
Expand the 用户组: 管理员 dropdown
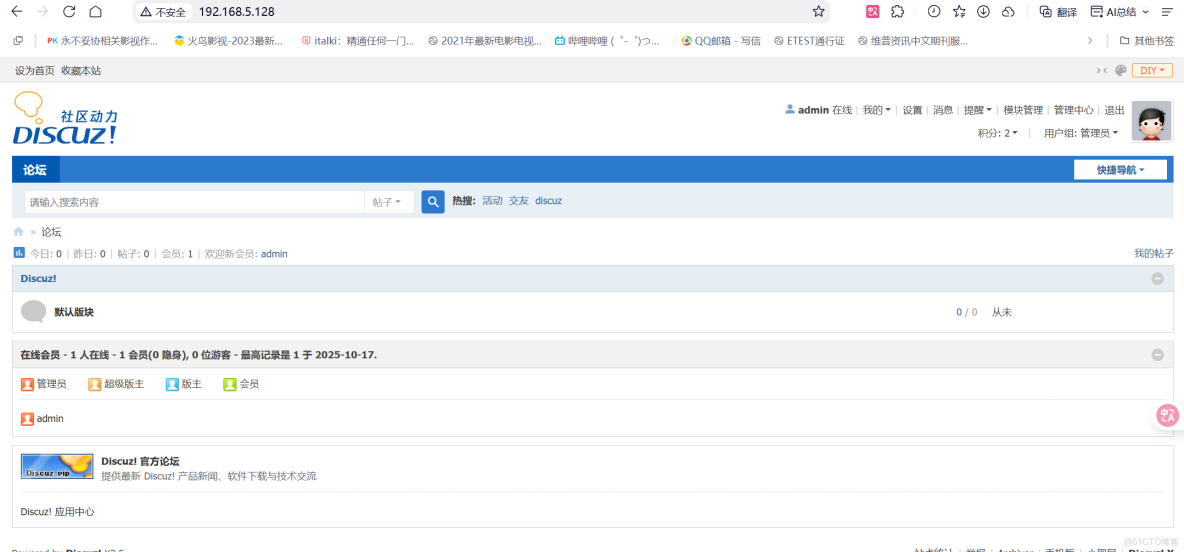click(1081, 133)
